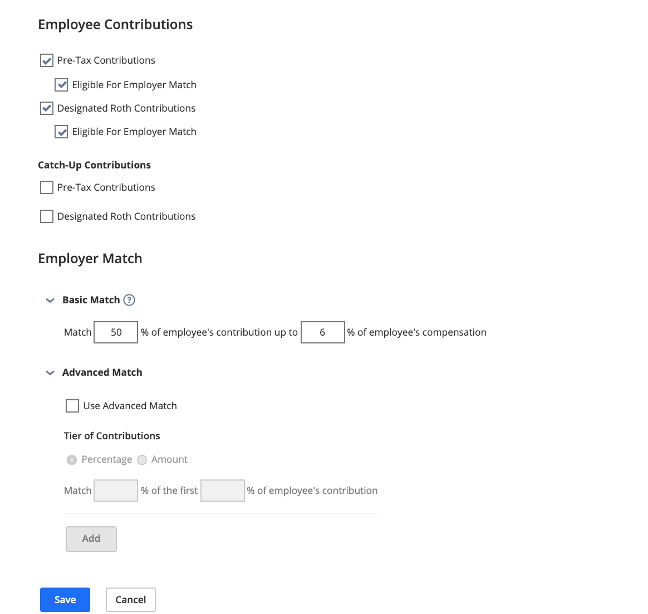The image size is (648, 614).
Task: Uncheck employee Designated Roth Contributions checkbox
Action: 46,108
